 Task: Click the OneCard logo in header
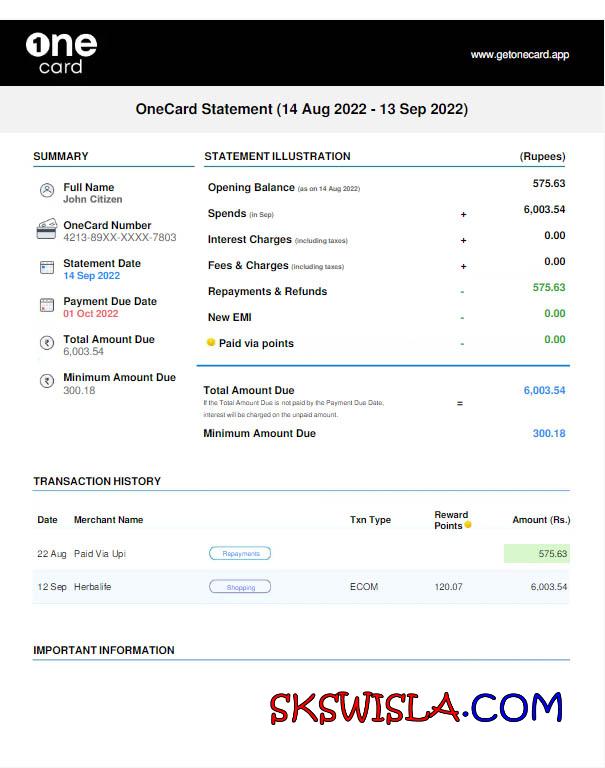61,53
